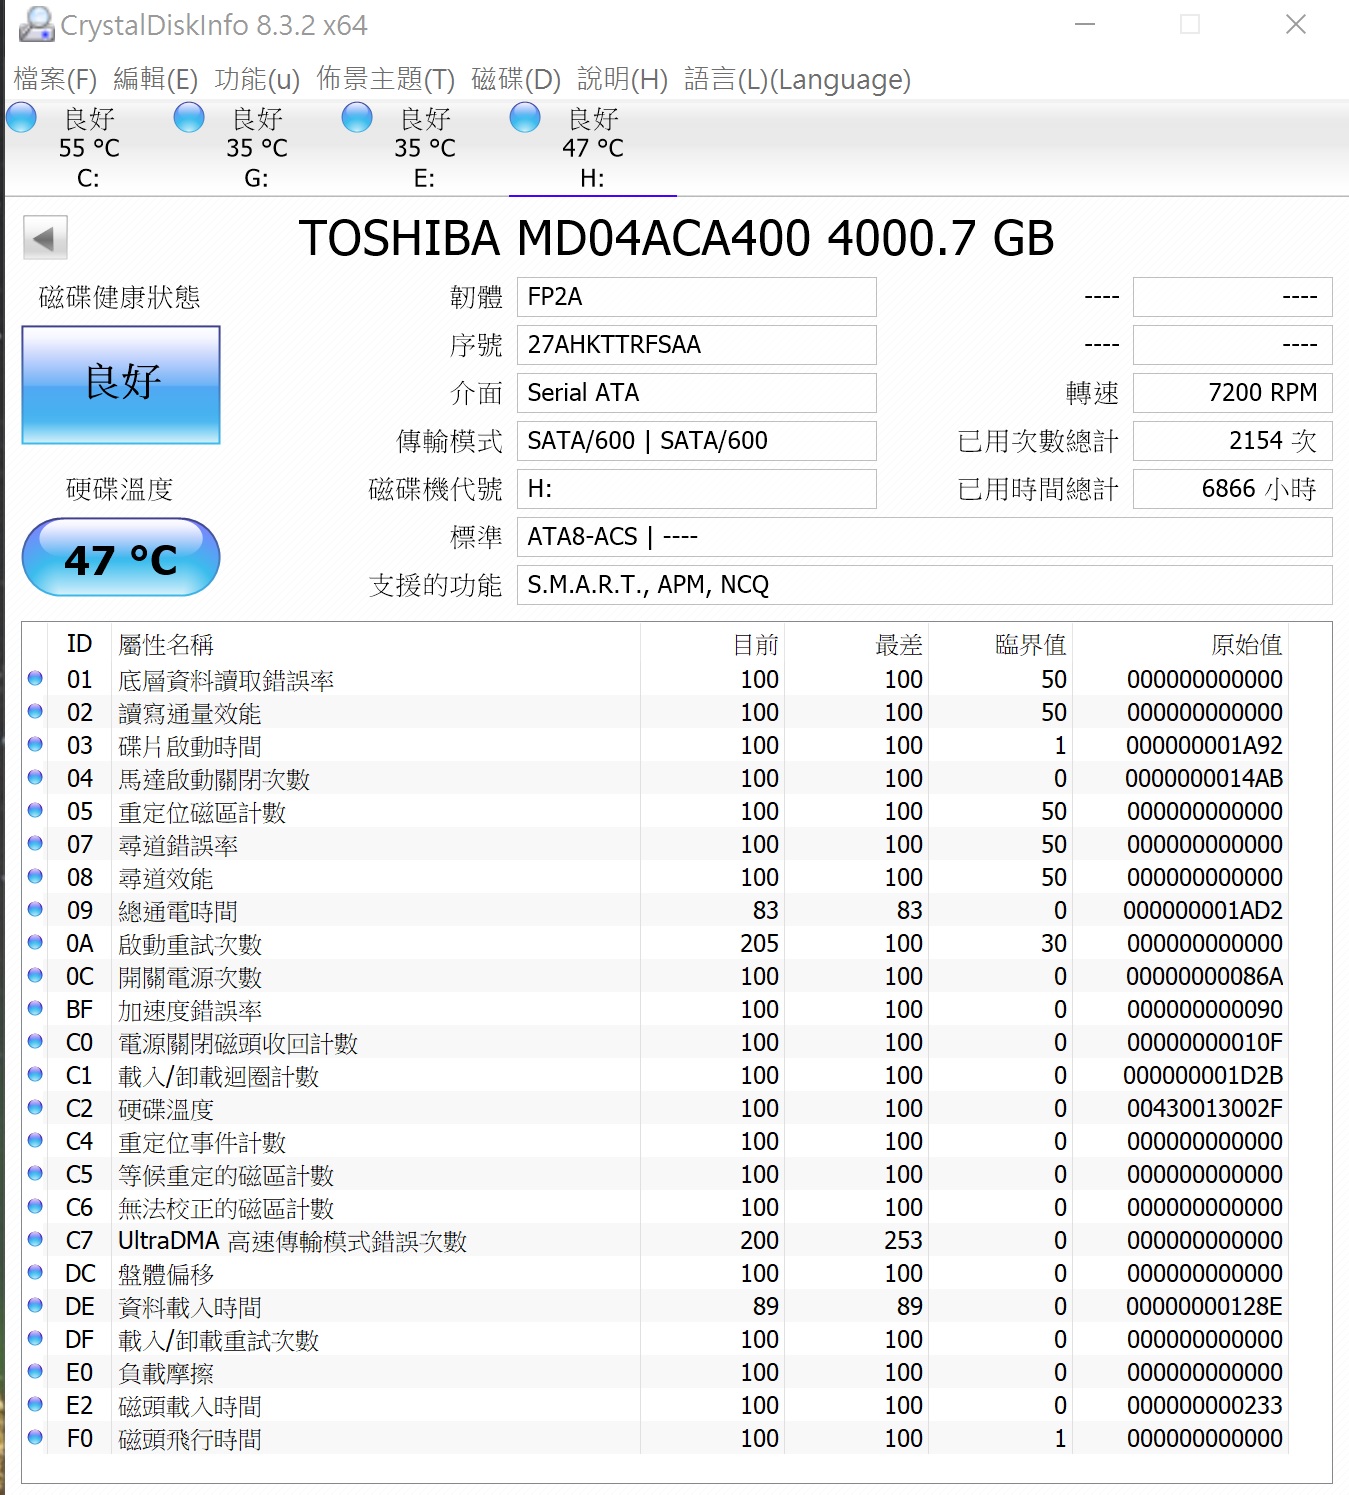The width and height of the screenshot is (1349, 1495).
Task: Click the H: drive label tab
Action: pos(592,179)
